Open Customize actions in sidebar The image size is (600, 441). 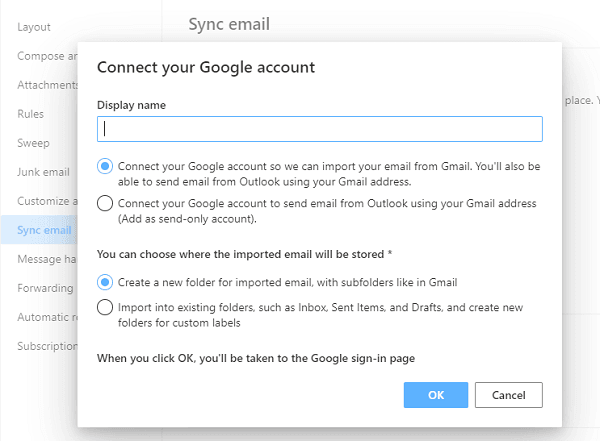pyautogui.click(x=47, y=201)
